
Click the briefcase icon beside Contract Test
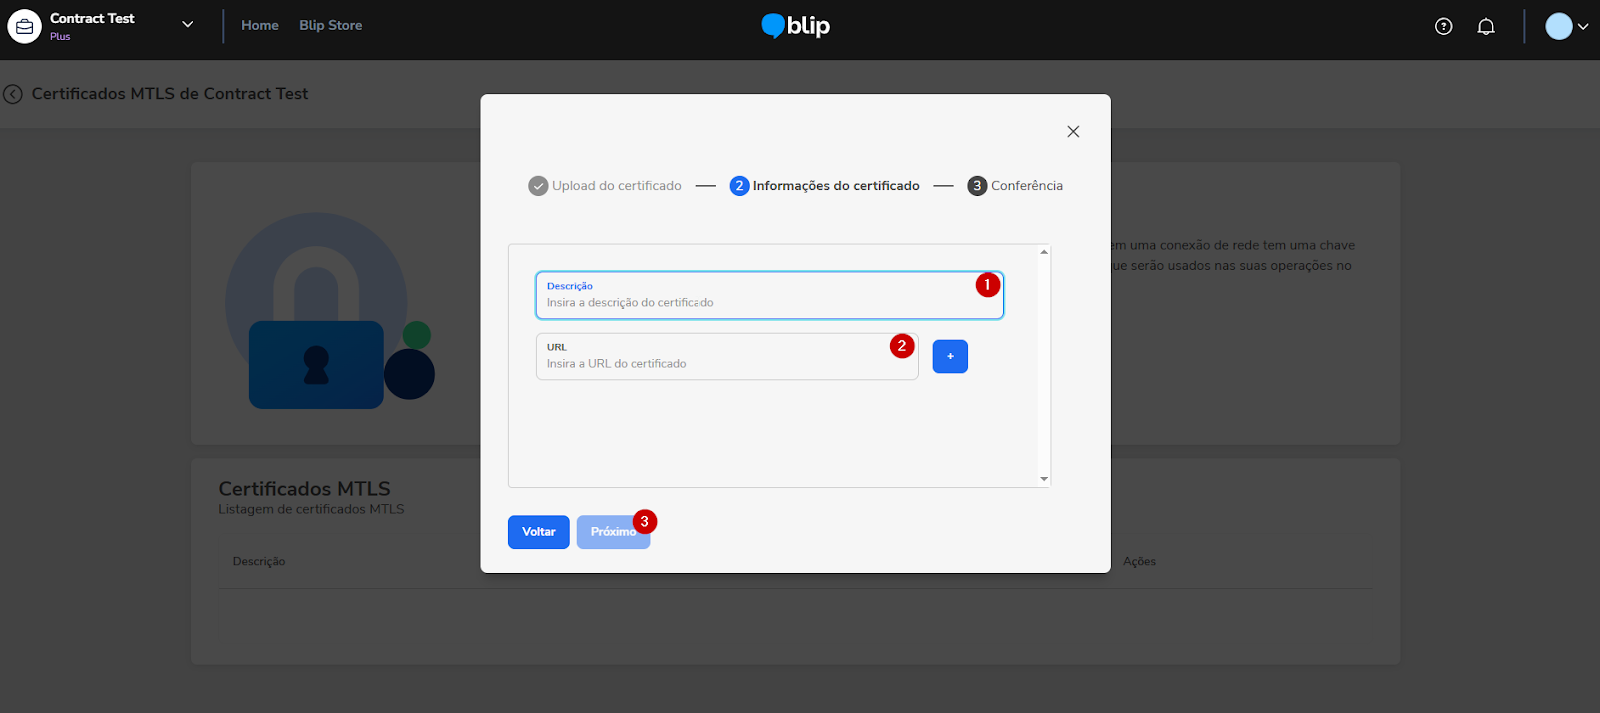(x=24, y=27)
